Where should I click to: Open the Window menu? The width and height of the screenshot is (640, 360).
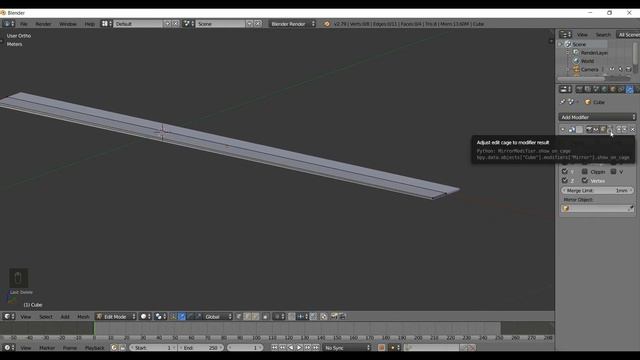[x=68, y=24]
